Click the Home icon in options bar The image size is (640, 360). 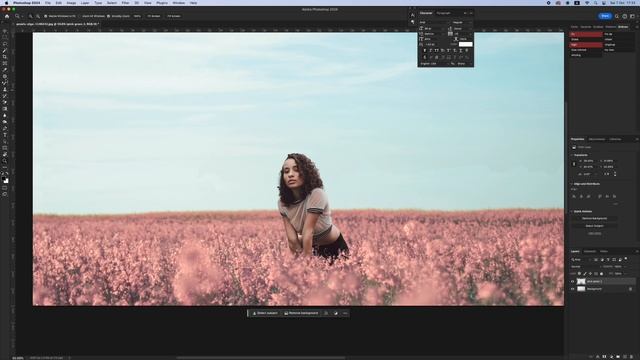(7, 16)
